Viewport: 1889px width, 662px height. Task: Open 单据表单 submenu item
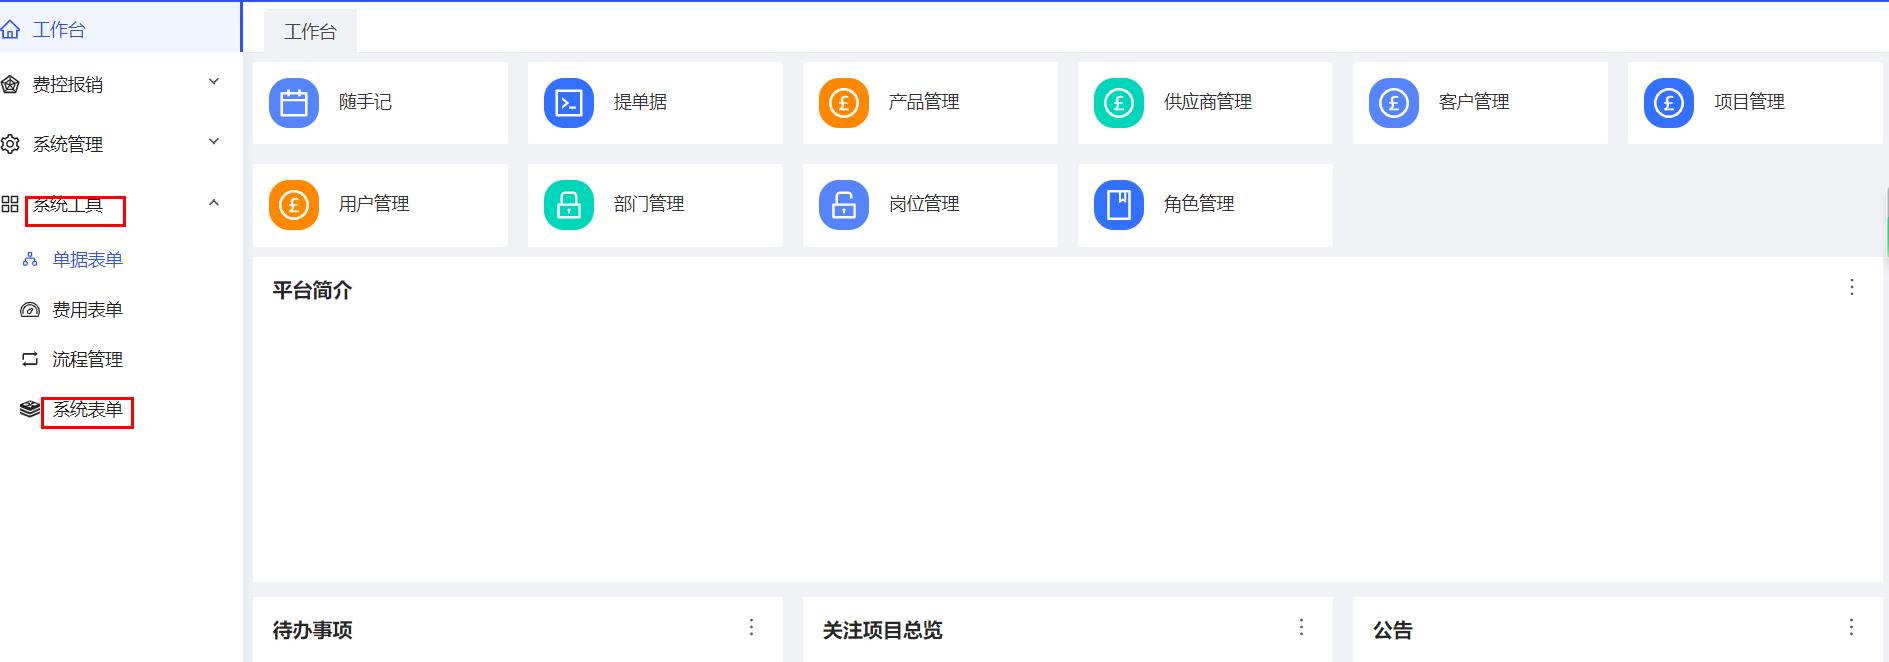click(120, 260)
